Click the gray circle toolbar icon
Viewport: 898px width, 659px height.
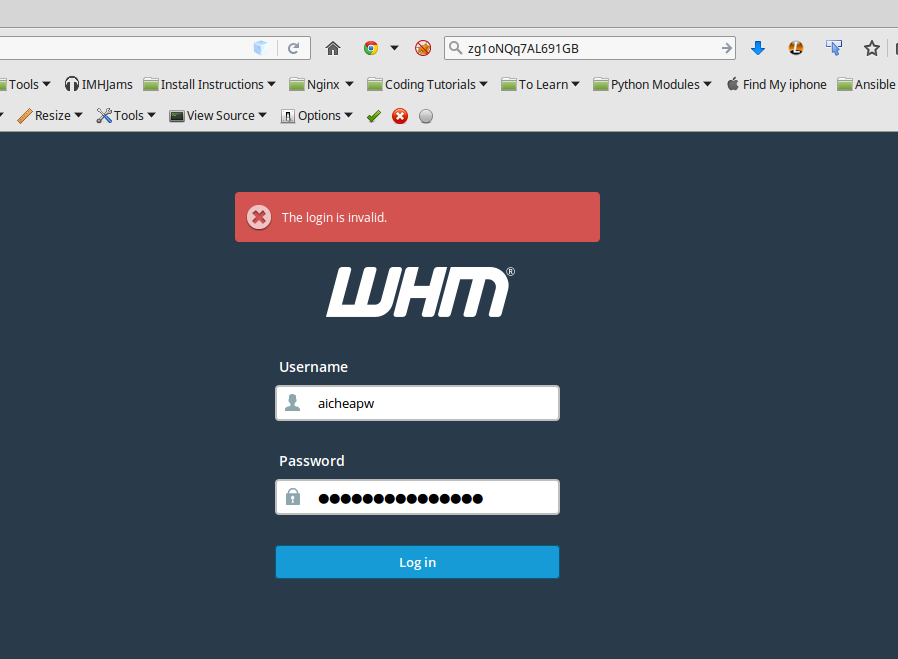pos(426,116)
